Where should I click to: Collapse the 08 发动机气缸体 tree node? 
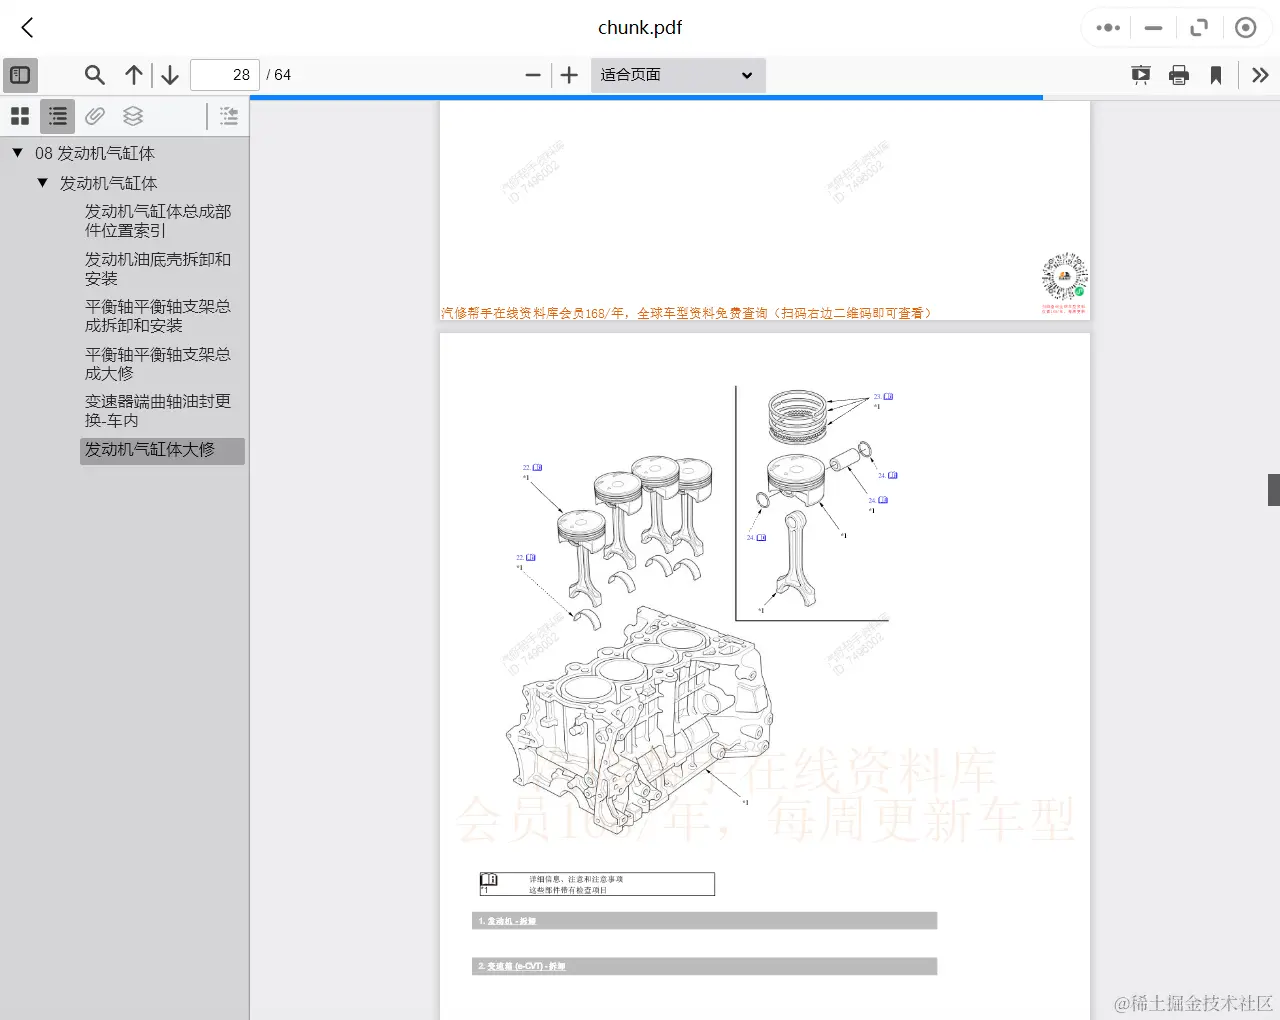pos(16,152)
